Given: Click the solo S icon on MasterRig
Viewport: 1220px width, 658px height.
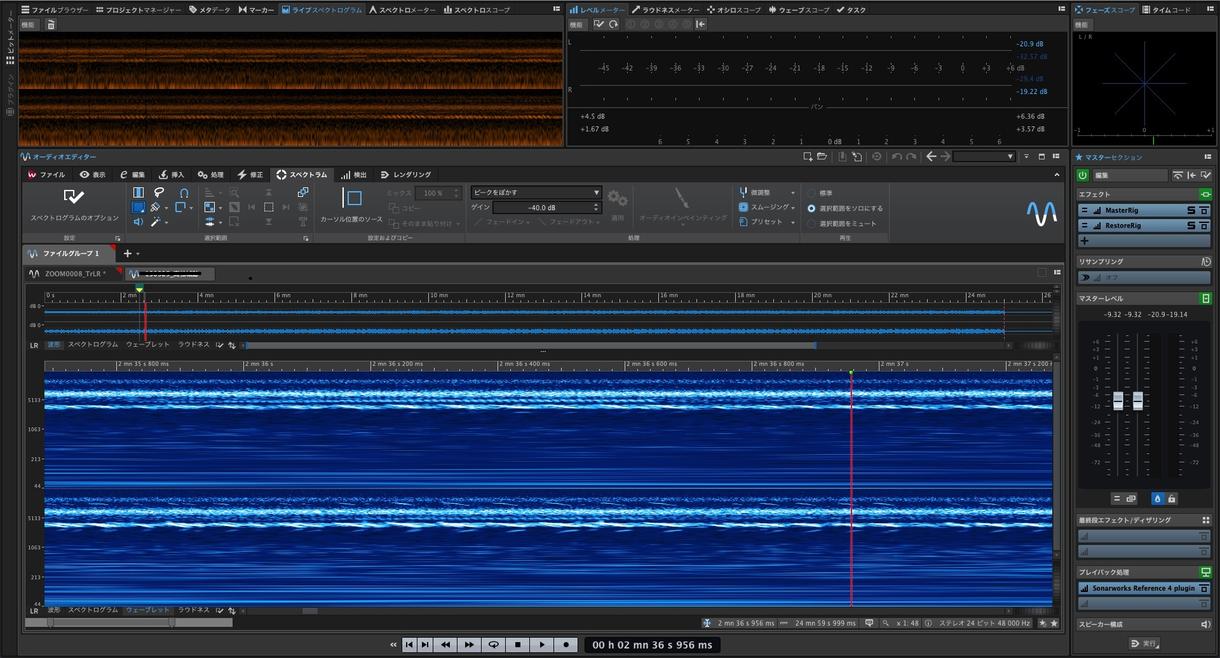Looking at the screenshot, I should coord(1190,210).
